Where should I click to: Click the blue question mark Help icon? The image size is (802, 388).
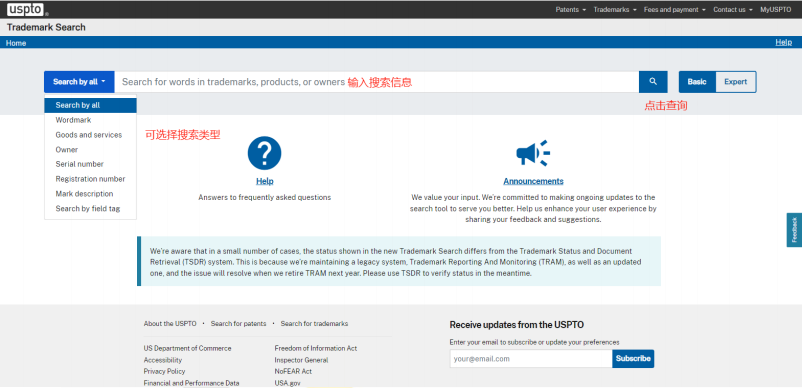[264, 153]
